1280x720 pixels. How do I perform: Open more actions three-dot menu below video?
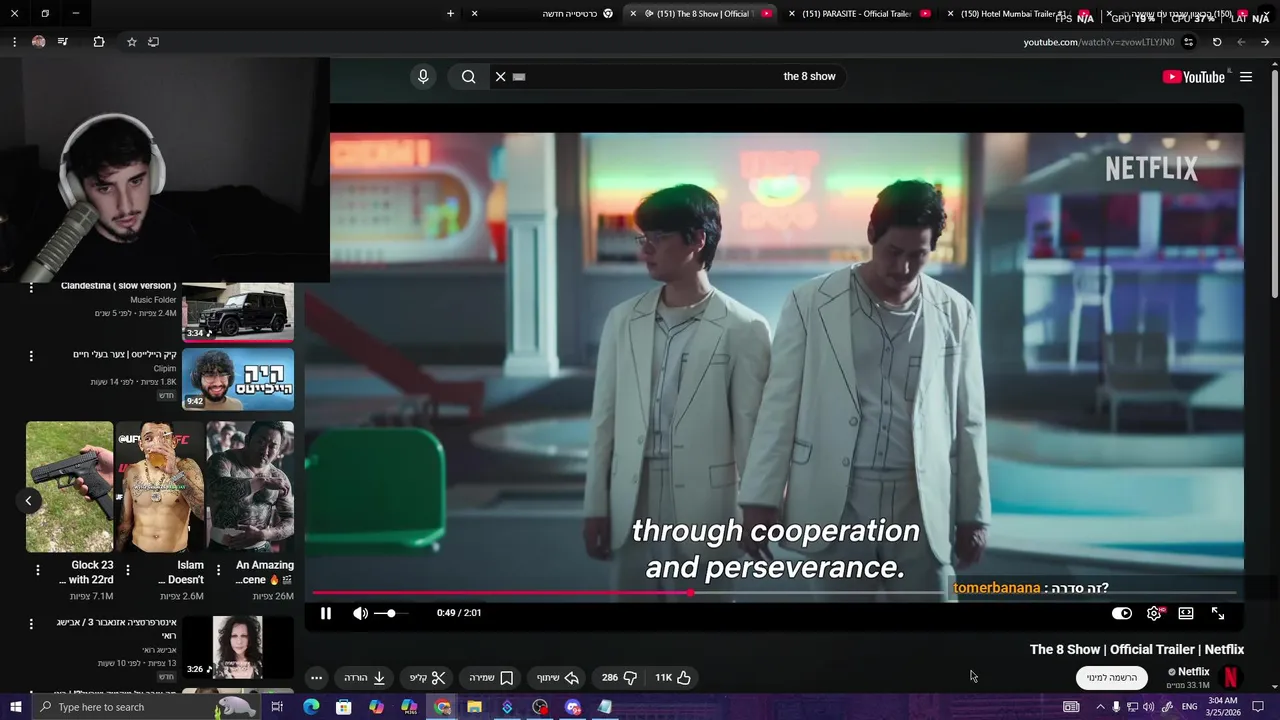pos(316,678)
